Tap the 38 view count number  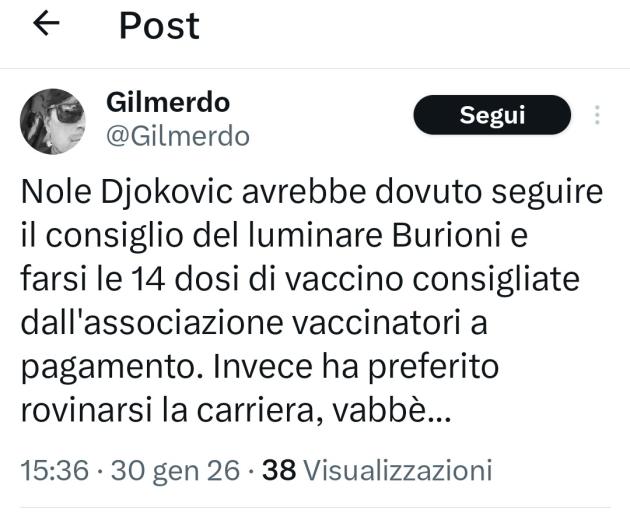(x=279, y=470)
